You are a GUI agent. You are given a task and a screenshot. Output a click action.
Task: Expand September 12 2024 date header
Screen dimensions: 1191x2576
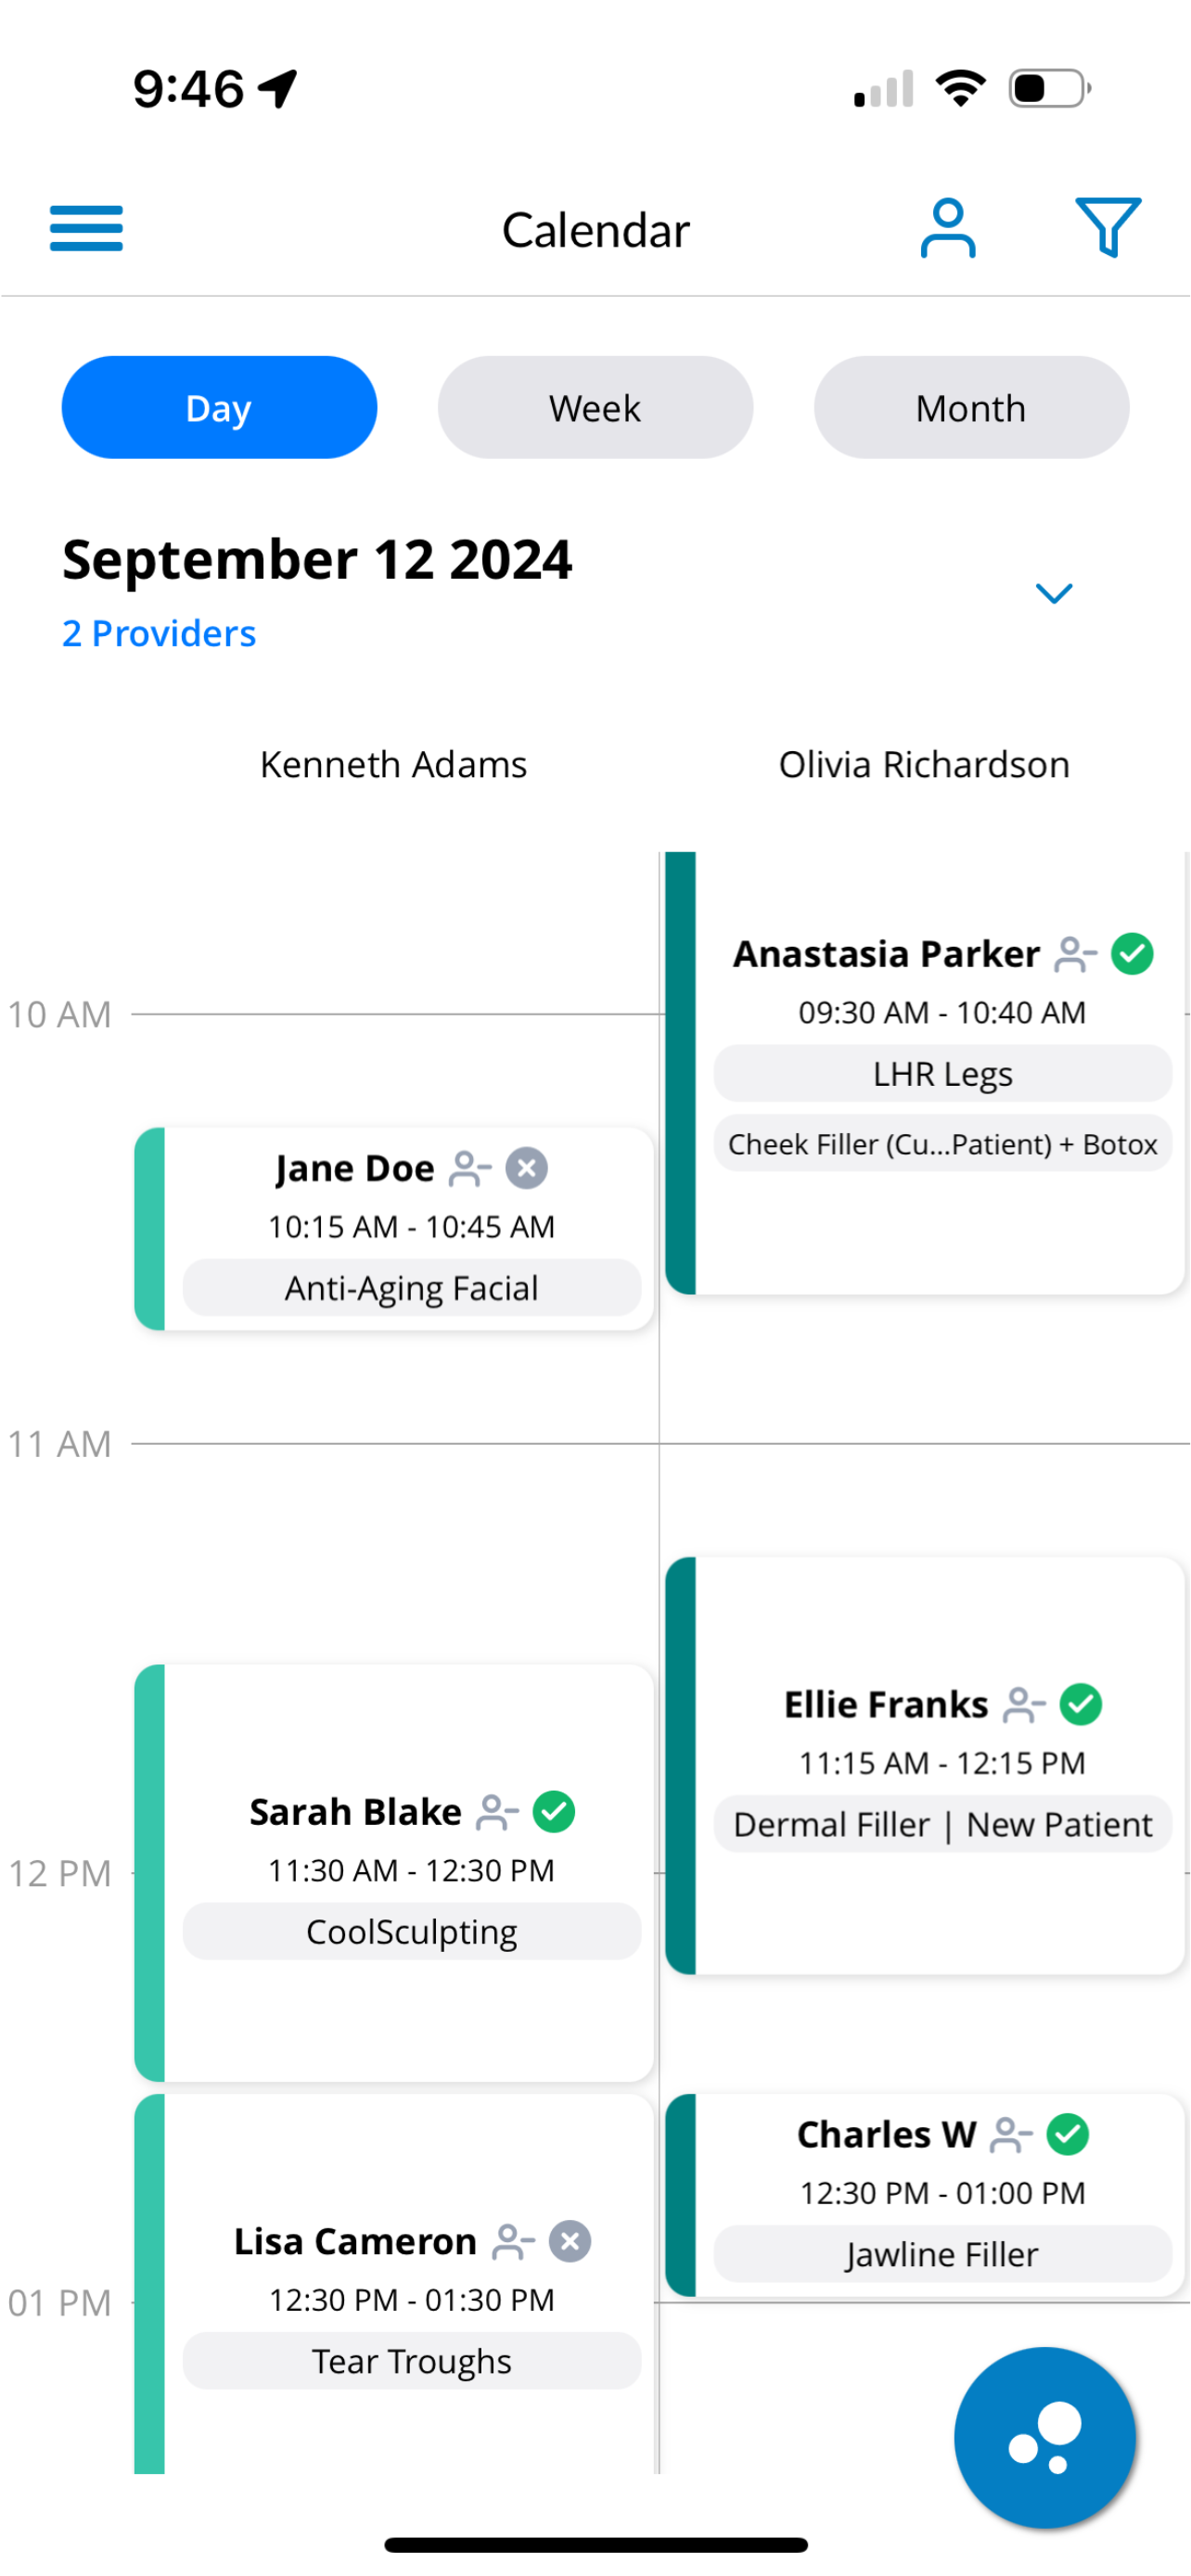317,559
